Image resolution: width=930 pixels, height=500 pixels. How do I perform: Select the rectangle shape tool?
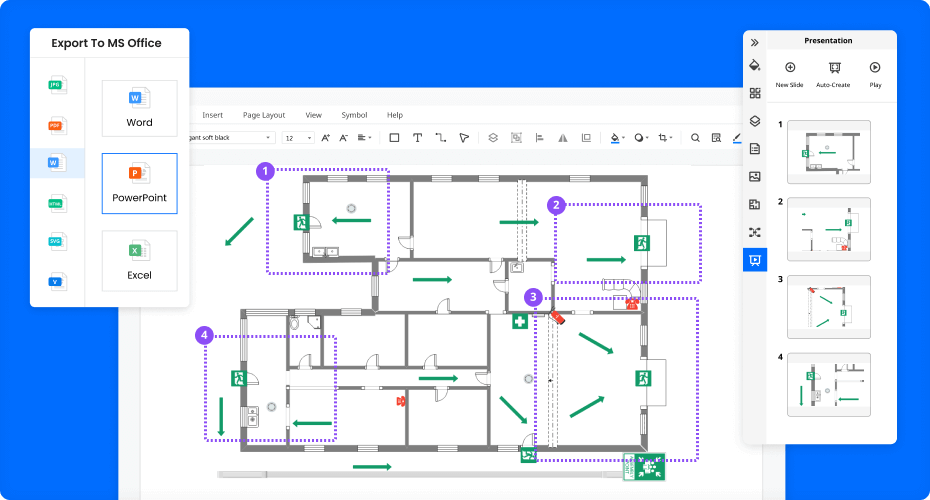click(x=394, y=138)
